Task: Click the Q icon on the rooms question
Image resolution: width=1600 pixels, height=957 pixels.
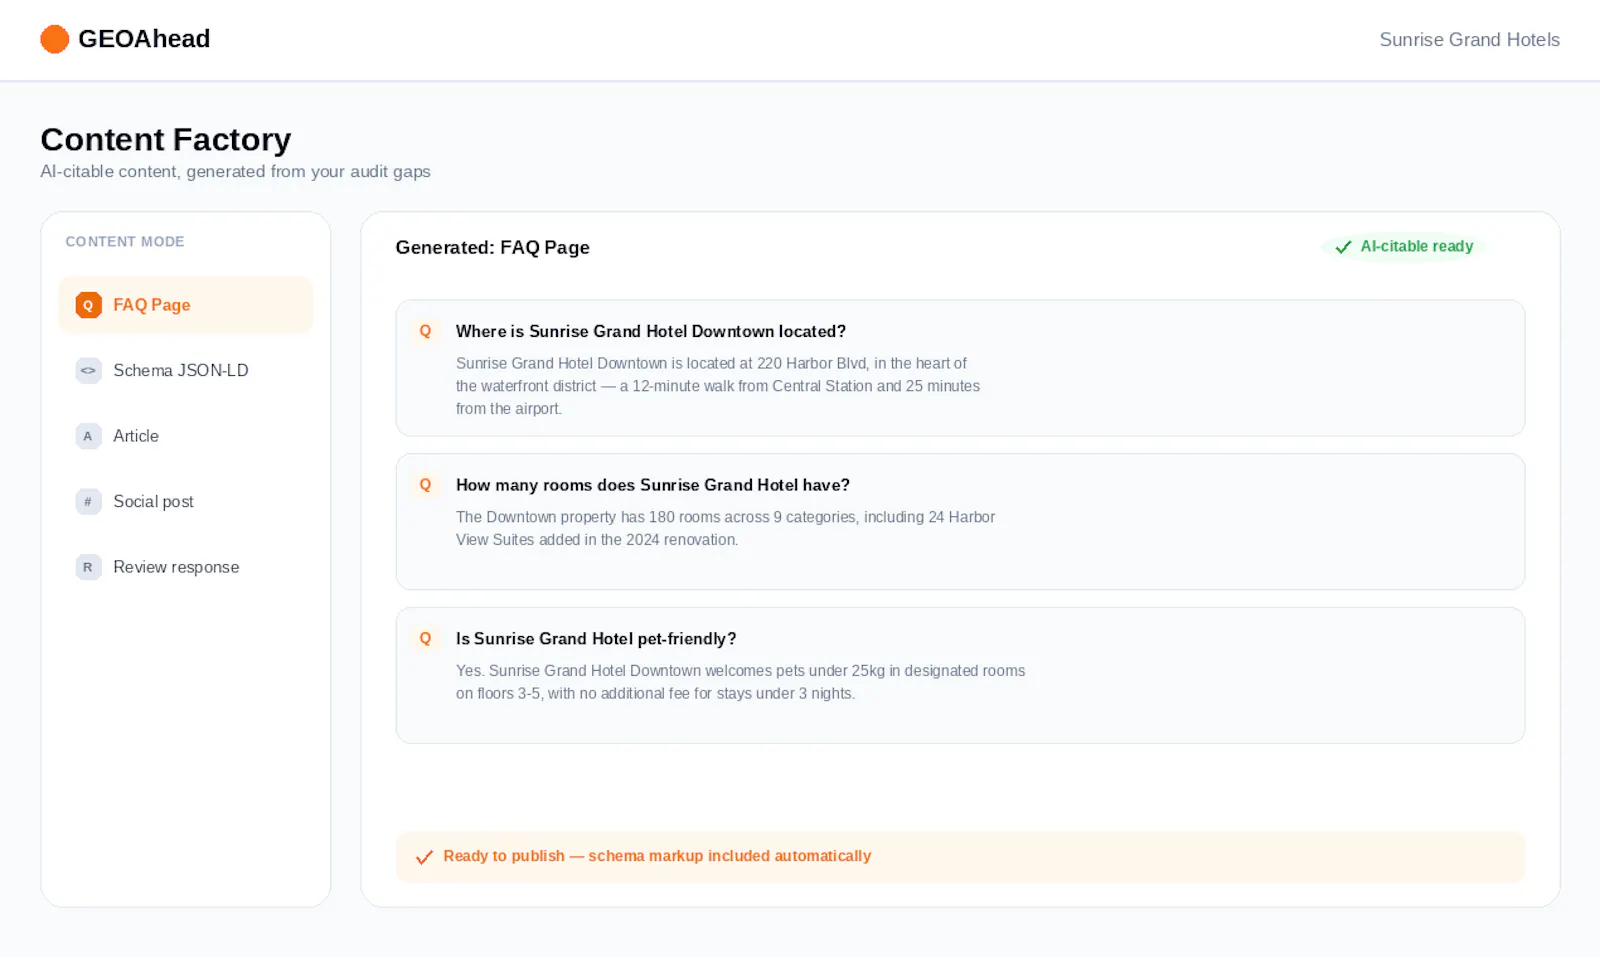Action: click(x=425, y=485)
